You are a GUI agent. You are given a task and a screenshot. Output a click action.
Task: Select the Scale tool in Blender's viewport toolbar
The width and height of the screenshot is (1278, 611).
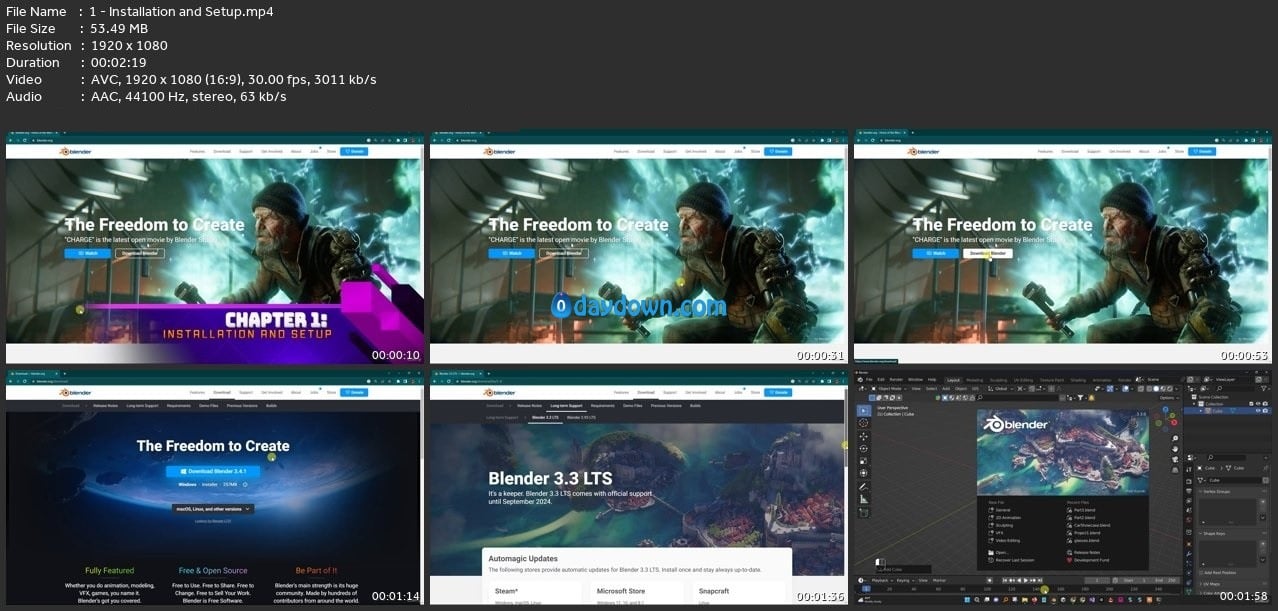(863, 461)
